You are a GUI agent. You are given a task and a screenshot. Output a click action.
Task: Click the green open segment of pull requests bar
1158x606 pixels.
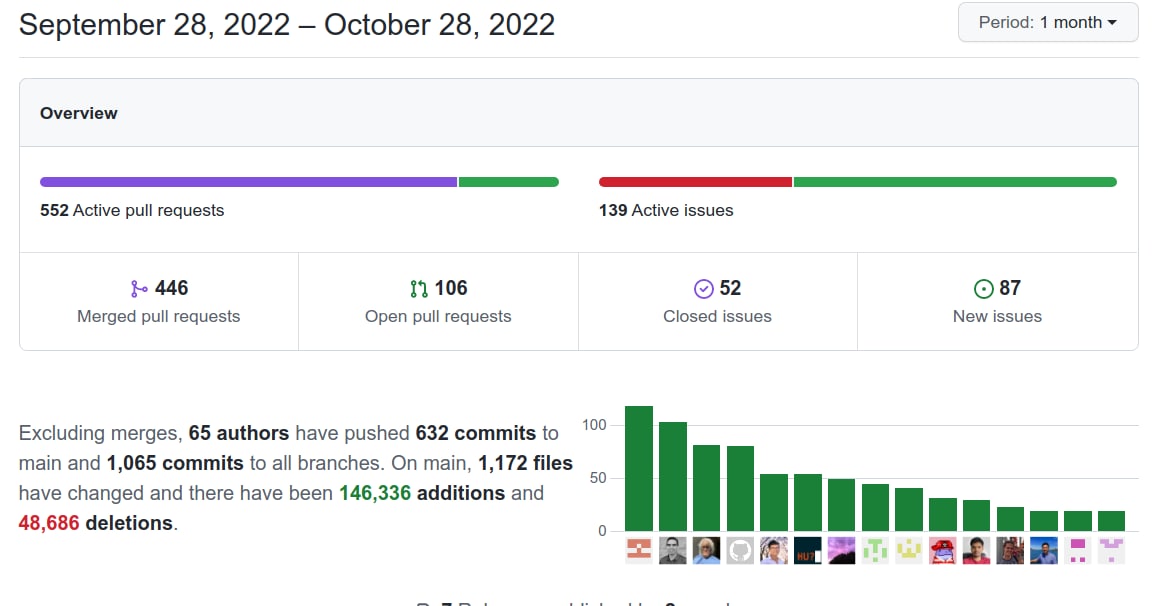click(x=508, y=182)
